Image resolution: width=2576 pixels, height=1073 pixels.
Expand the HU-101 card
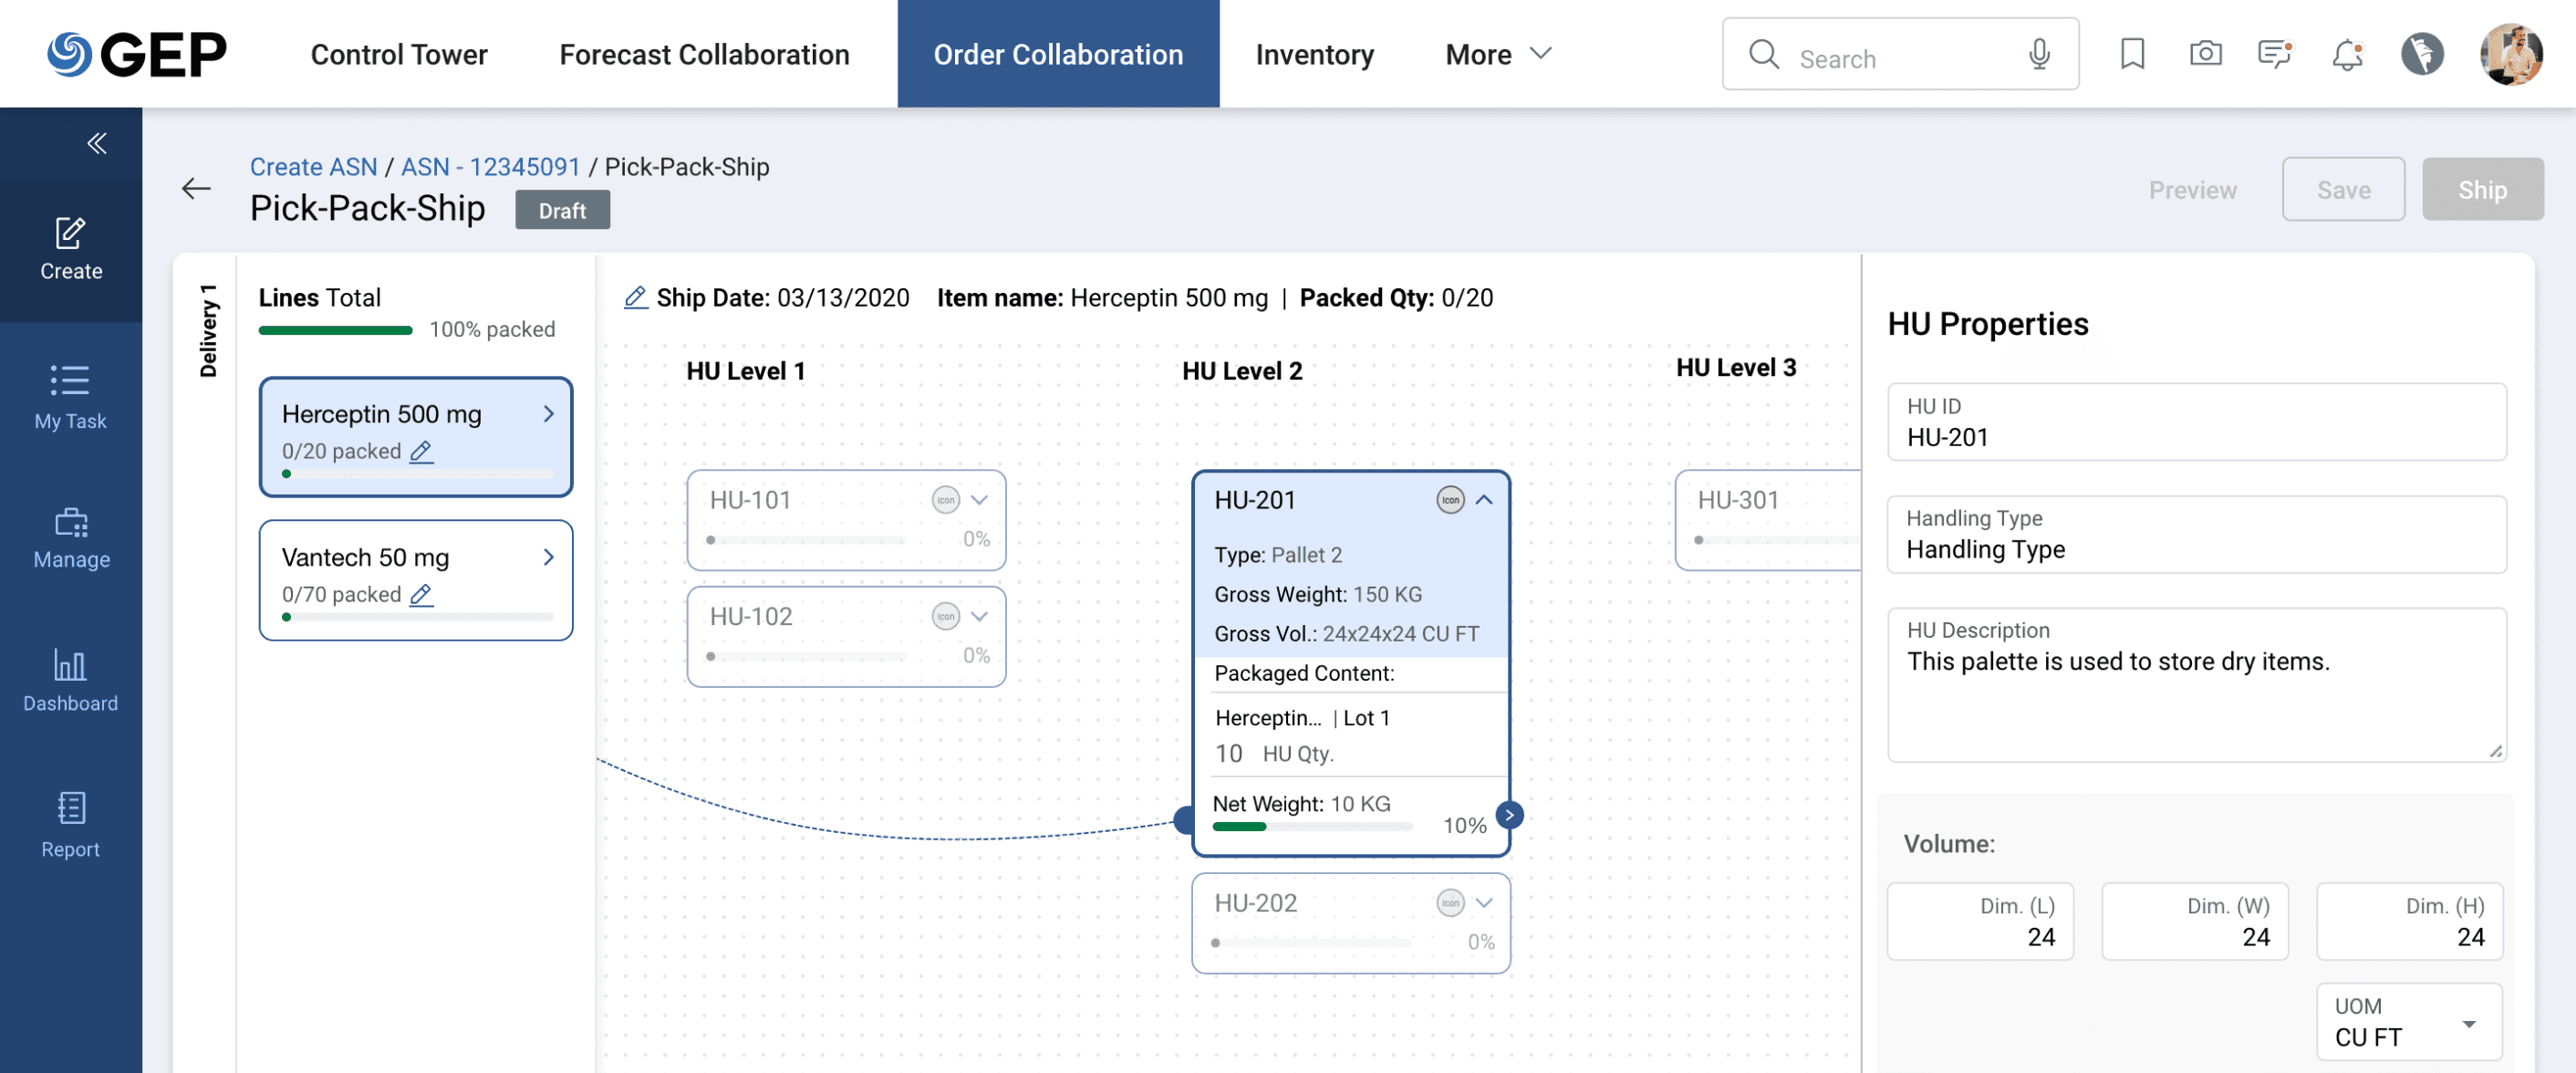coord(980,500)
